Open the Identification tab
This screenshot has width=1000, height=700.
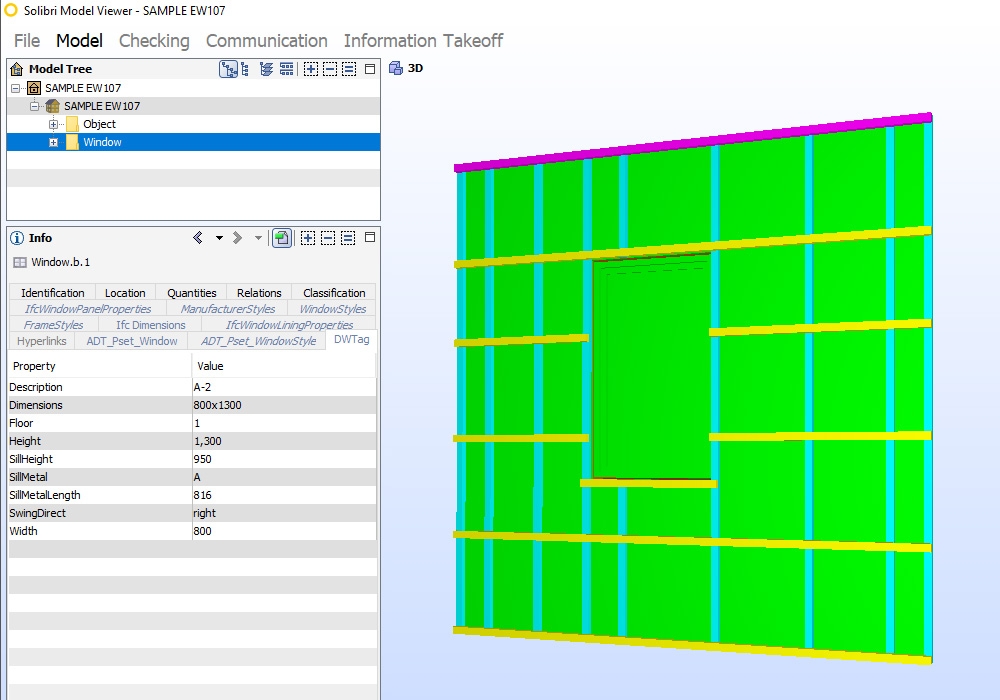click(52, 293)
